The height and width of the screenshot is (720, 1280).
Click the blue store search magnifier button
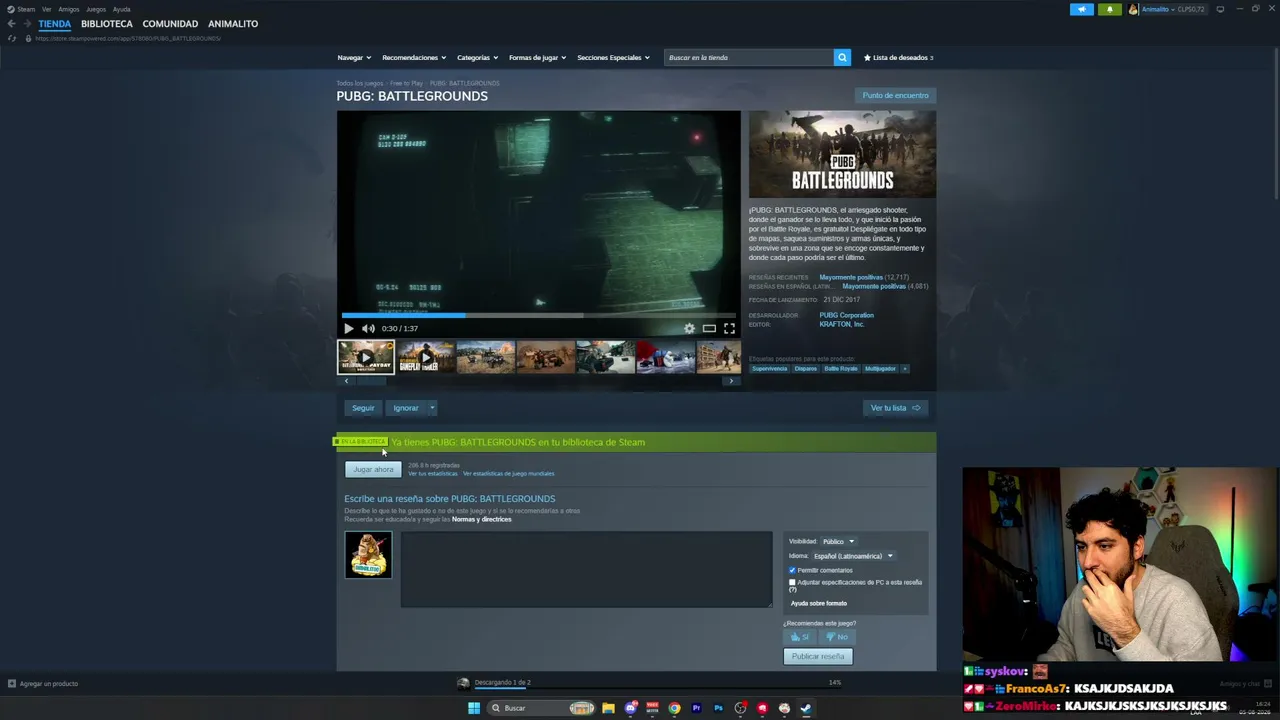point(842,57)
